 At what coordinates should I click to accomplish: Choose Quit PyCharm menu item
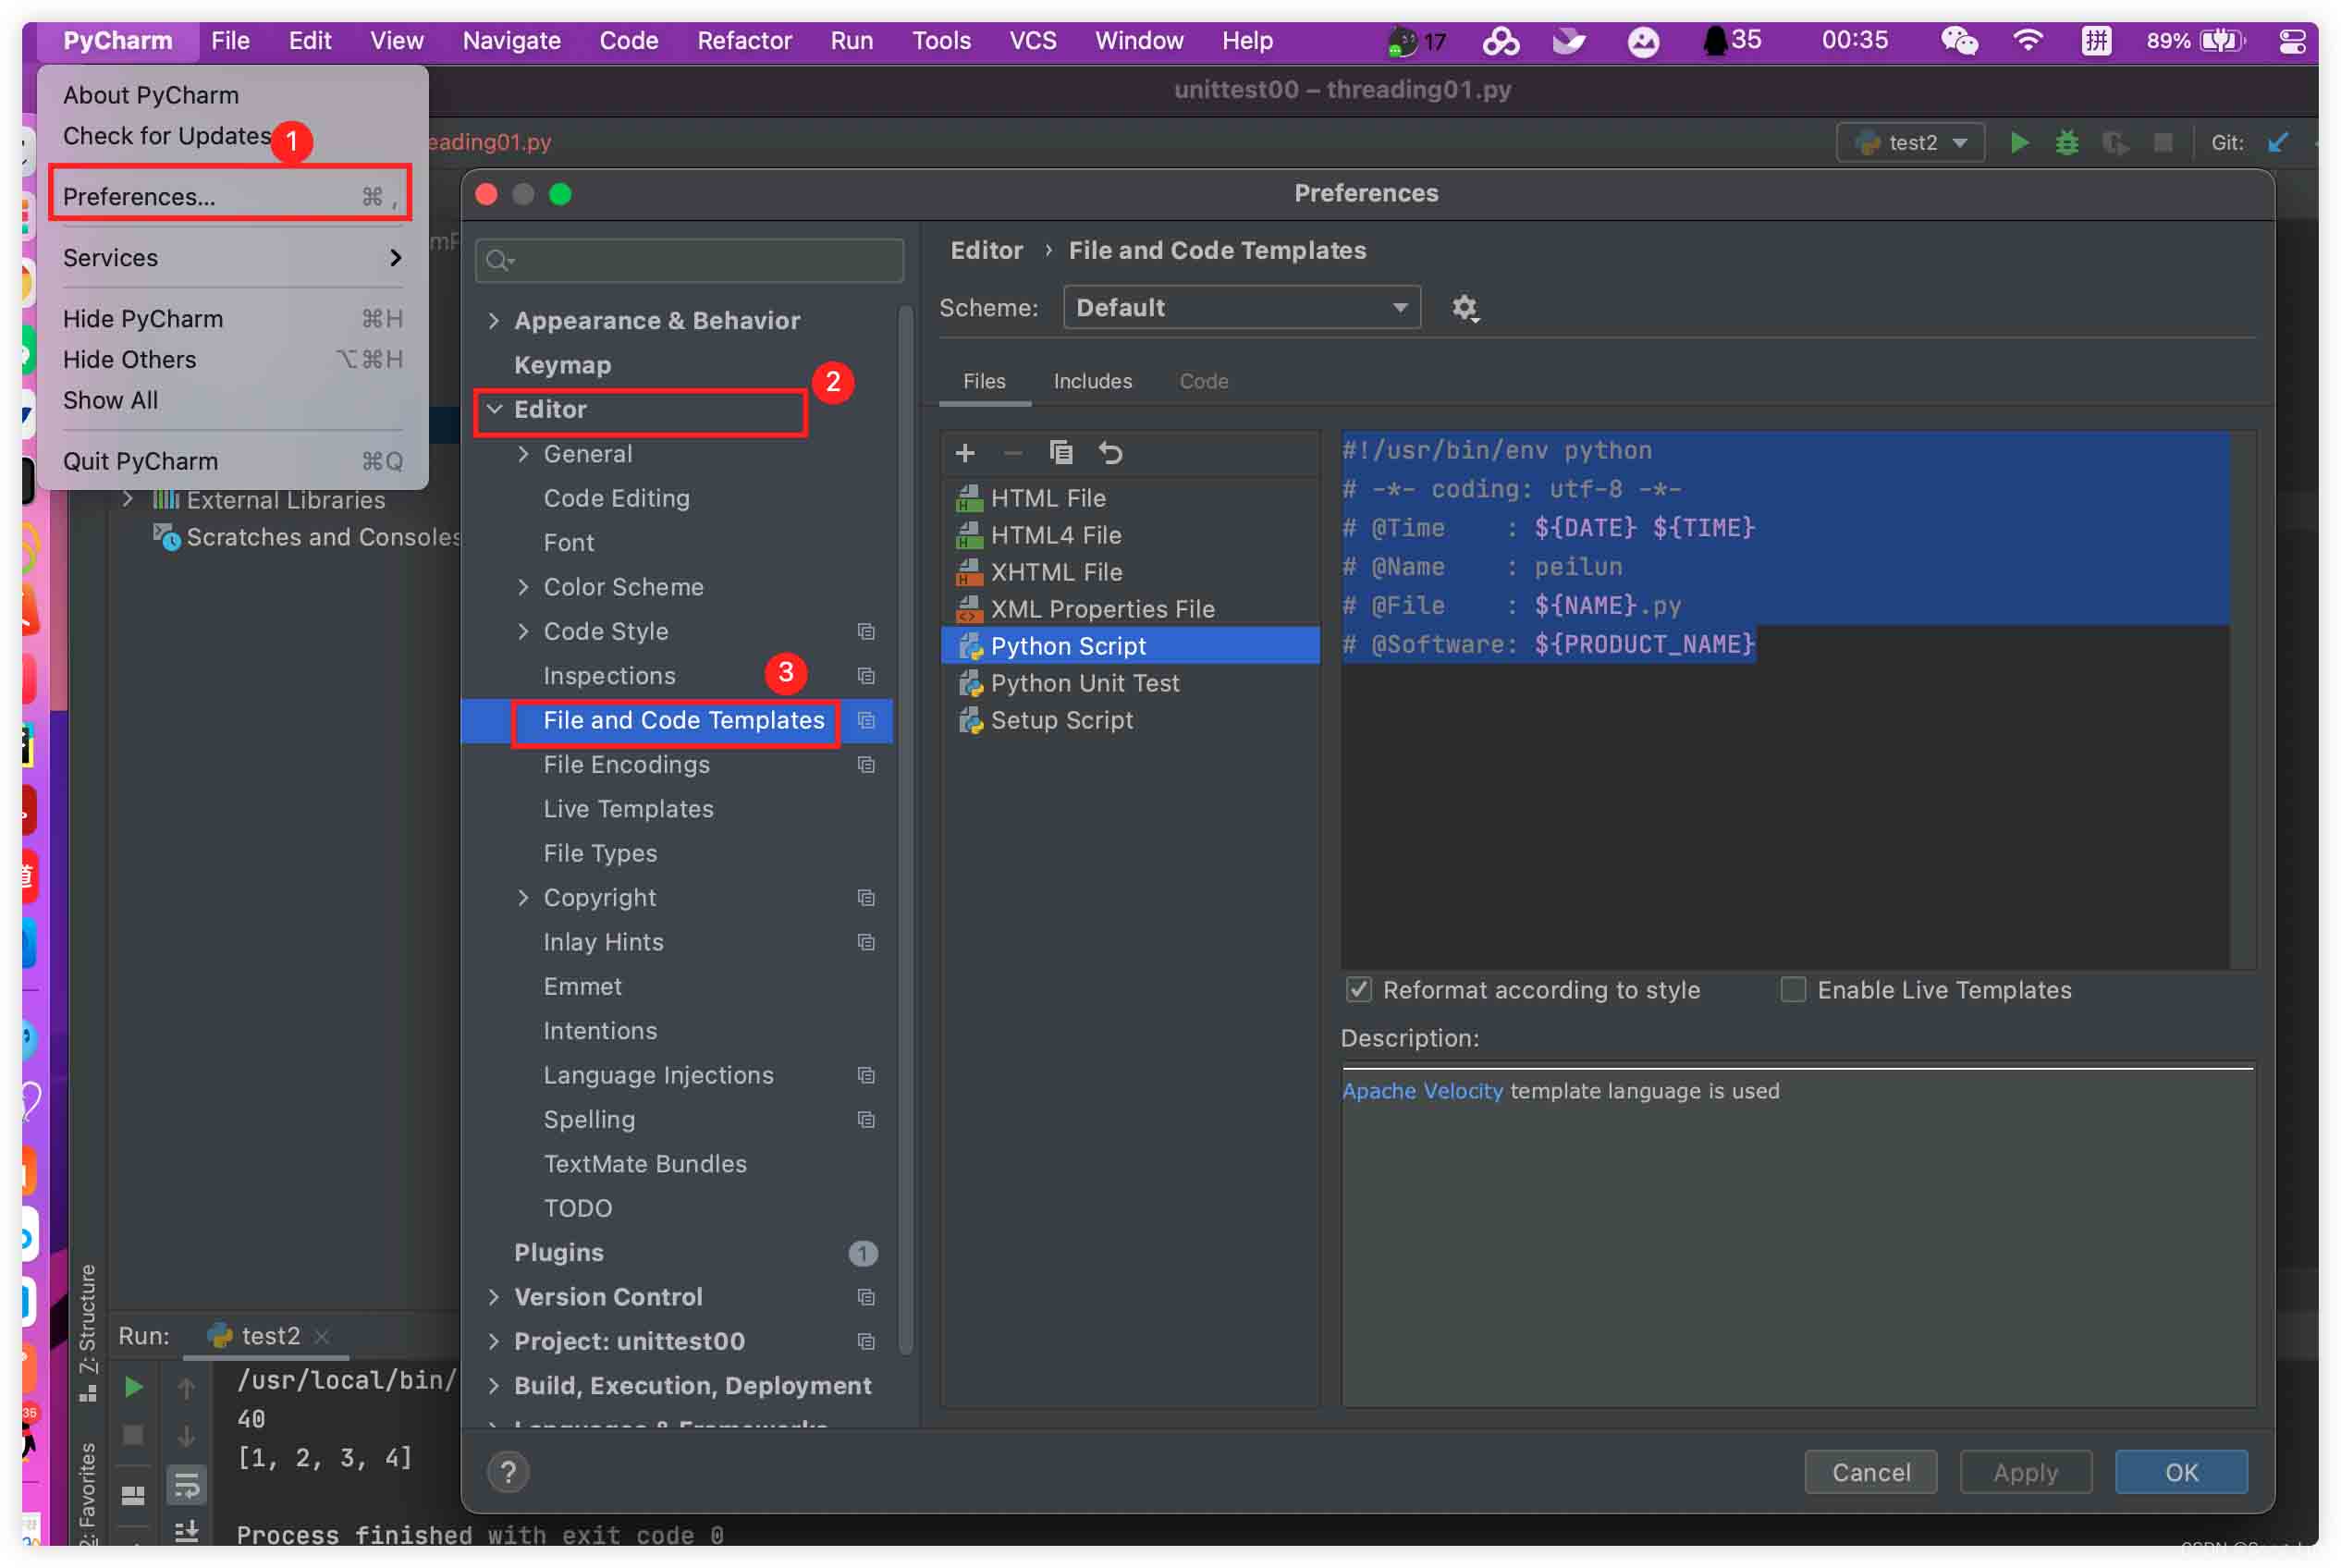[x=232, y=461]
